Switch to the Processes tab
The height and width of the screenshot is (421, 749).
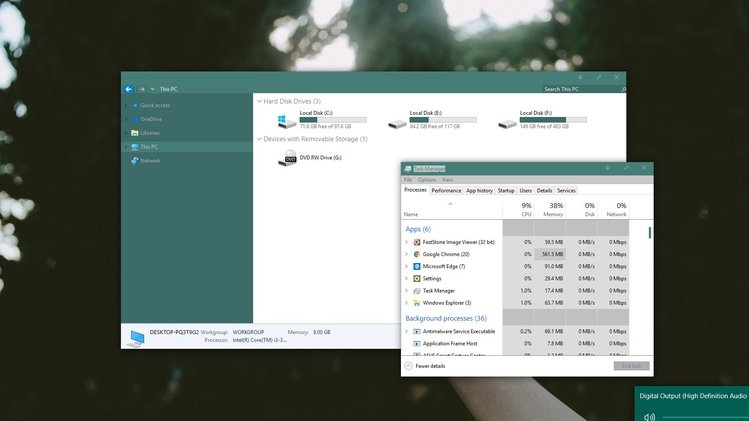[x=415, y=190]
